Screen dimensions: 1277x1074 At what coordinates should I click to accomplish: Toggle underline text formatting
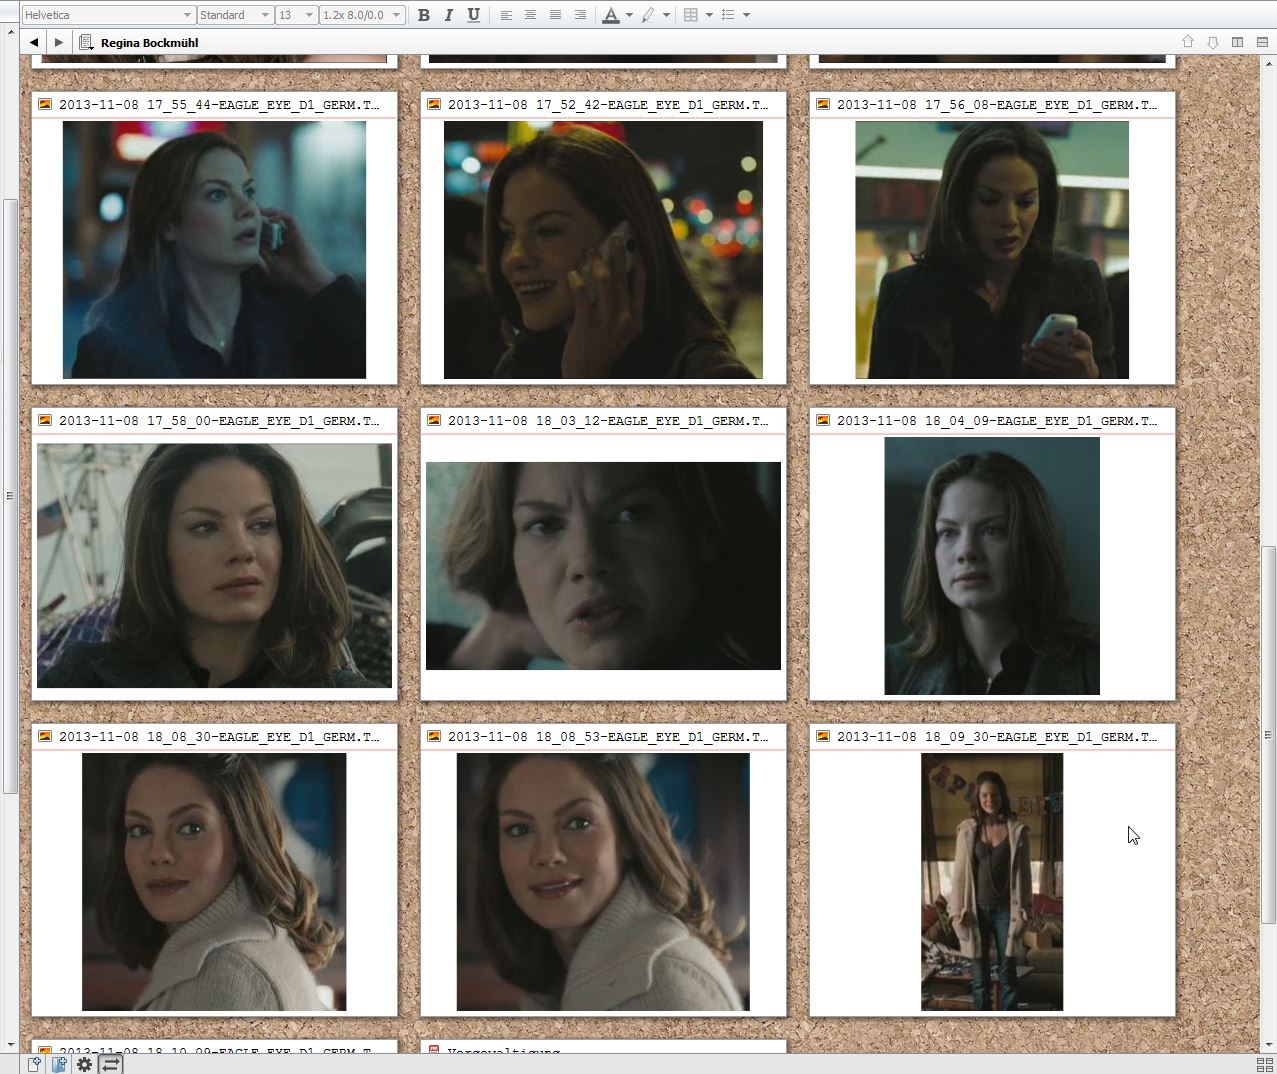(473, 15)
